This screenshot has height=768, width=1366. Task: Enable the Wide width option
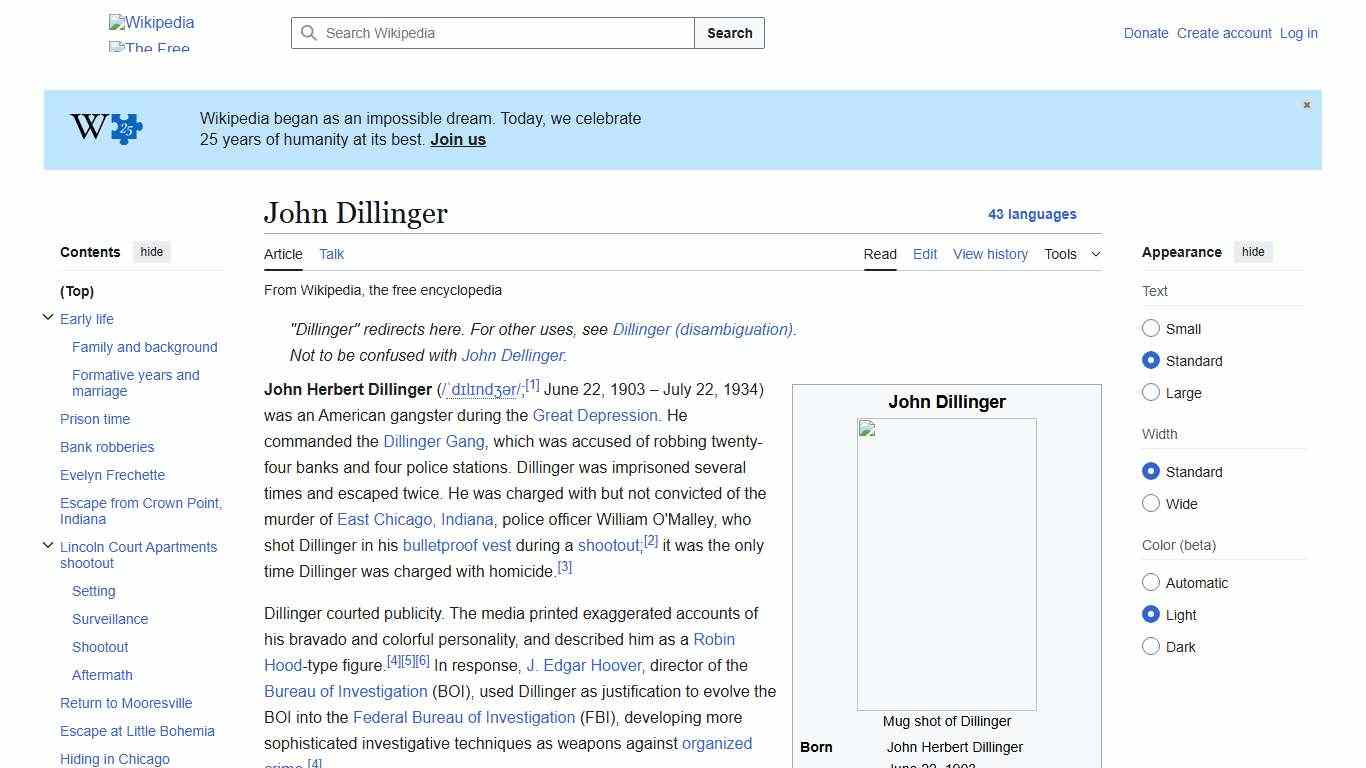(x=1151, y=504)
